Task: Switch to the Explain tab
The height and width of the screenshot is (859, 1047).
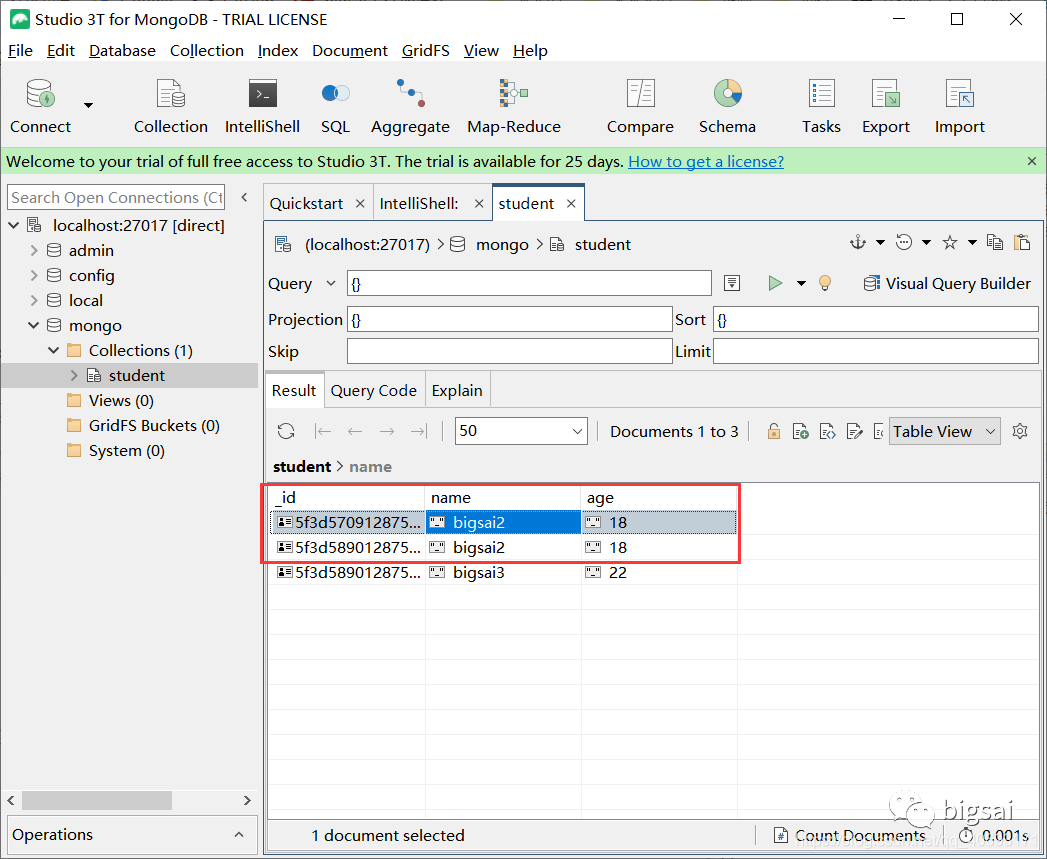Action: (457, 391)
